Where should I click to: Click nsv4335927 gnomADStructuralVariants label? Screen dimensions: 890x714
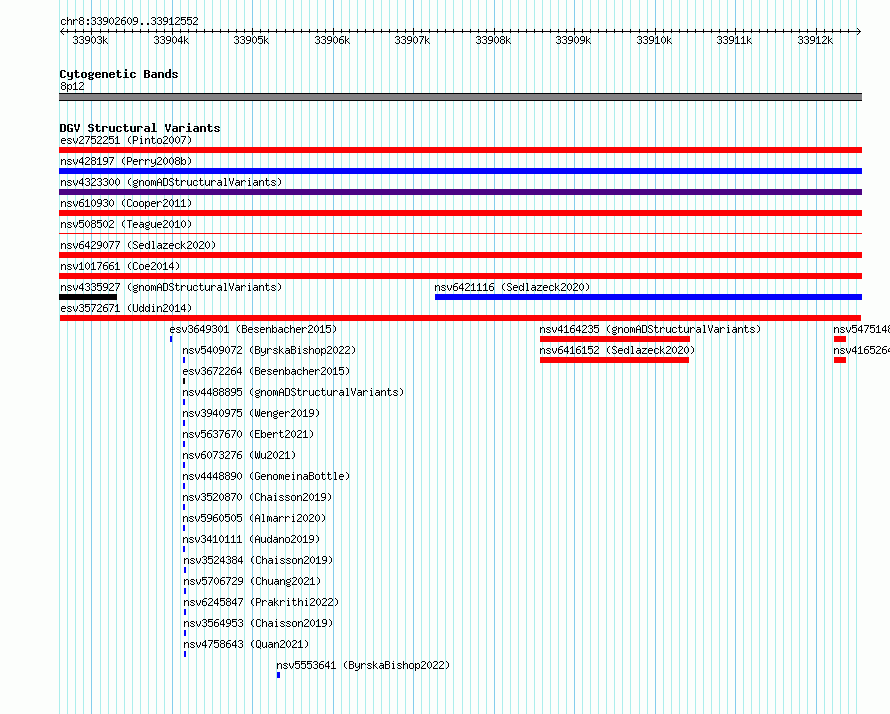[171, 287]
